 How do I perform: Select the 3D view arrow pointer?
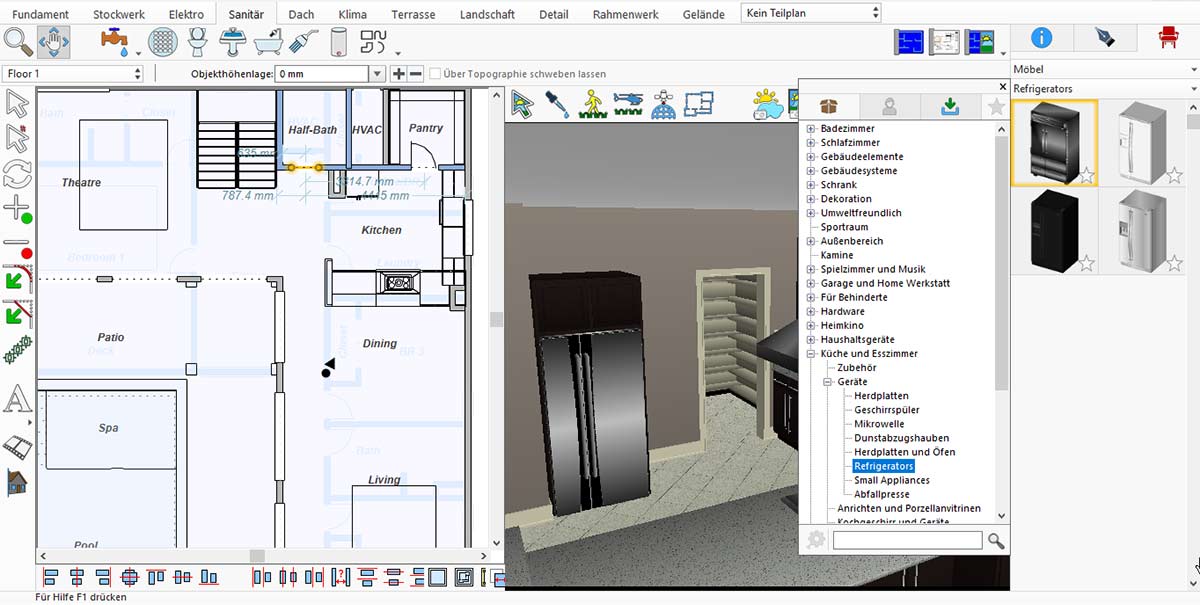522,104
